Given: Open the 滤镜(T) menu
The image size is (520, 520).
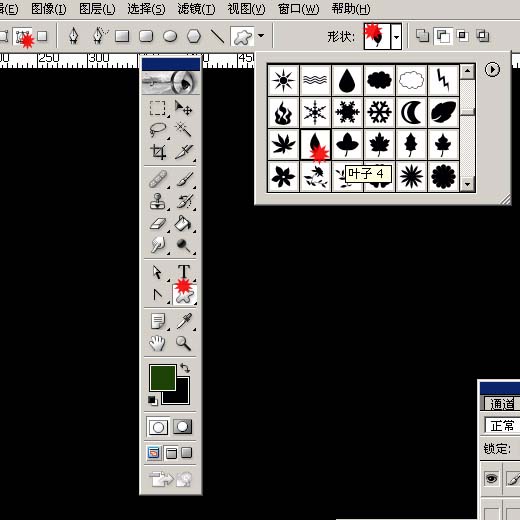Looking at the screenshot, I should pos(196,9).
